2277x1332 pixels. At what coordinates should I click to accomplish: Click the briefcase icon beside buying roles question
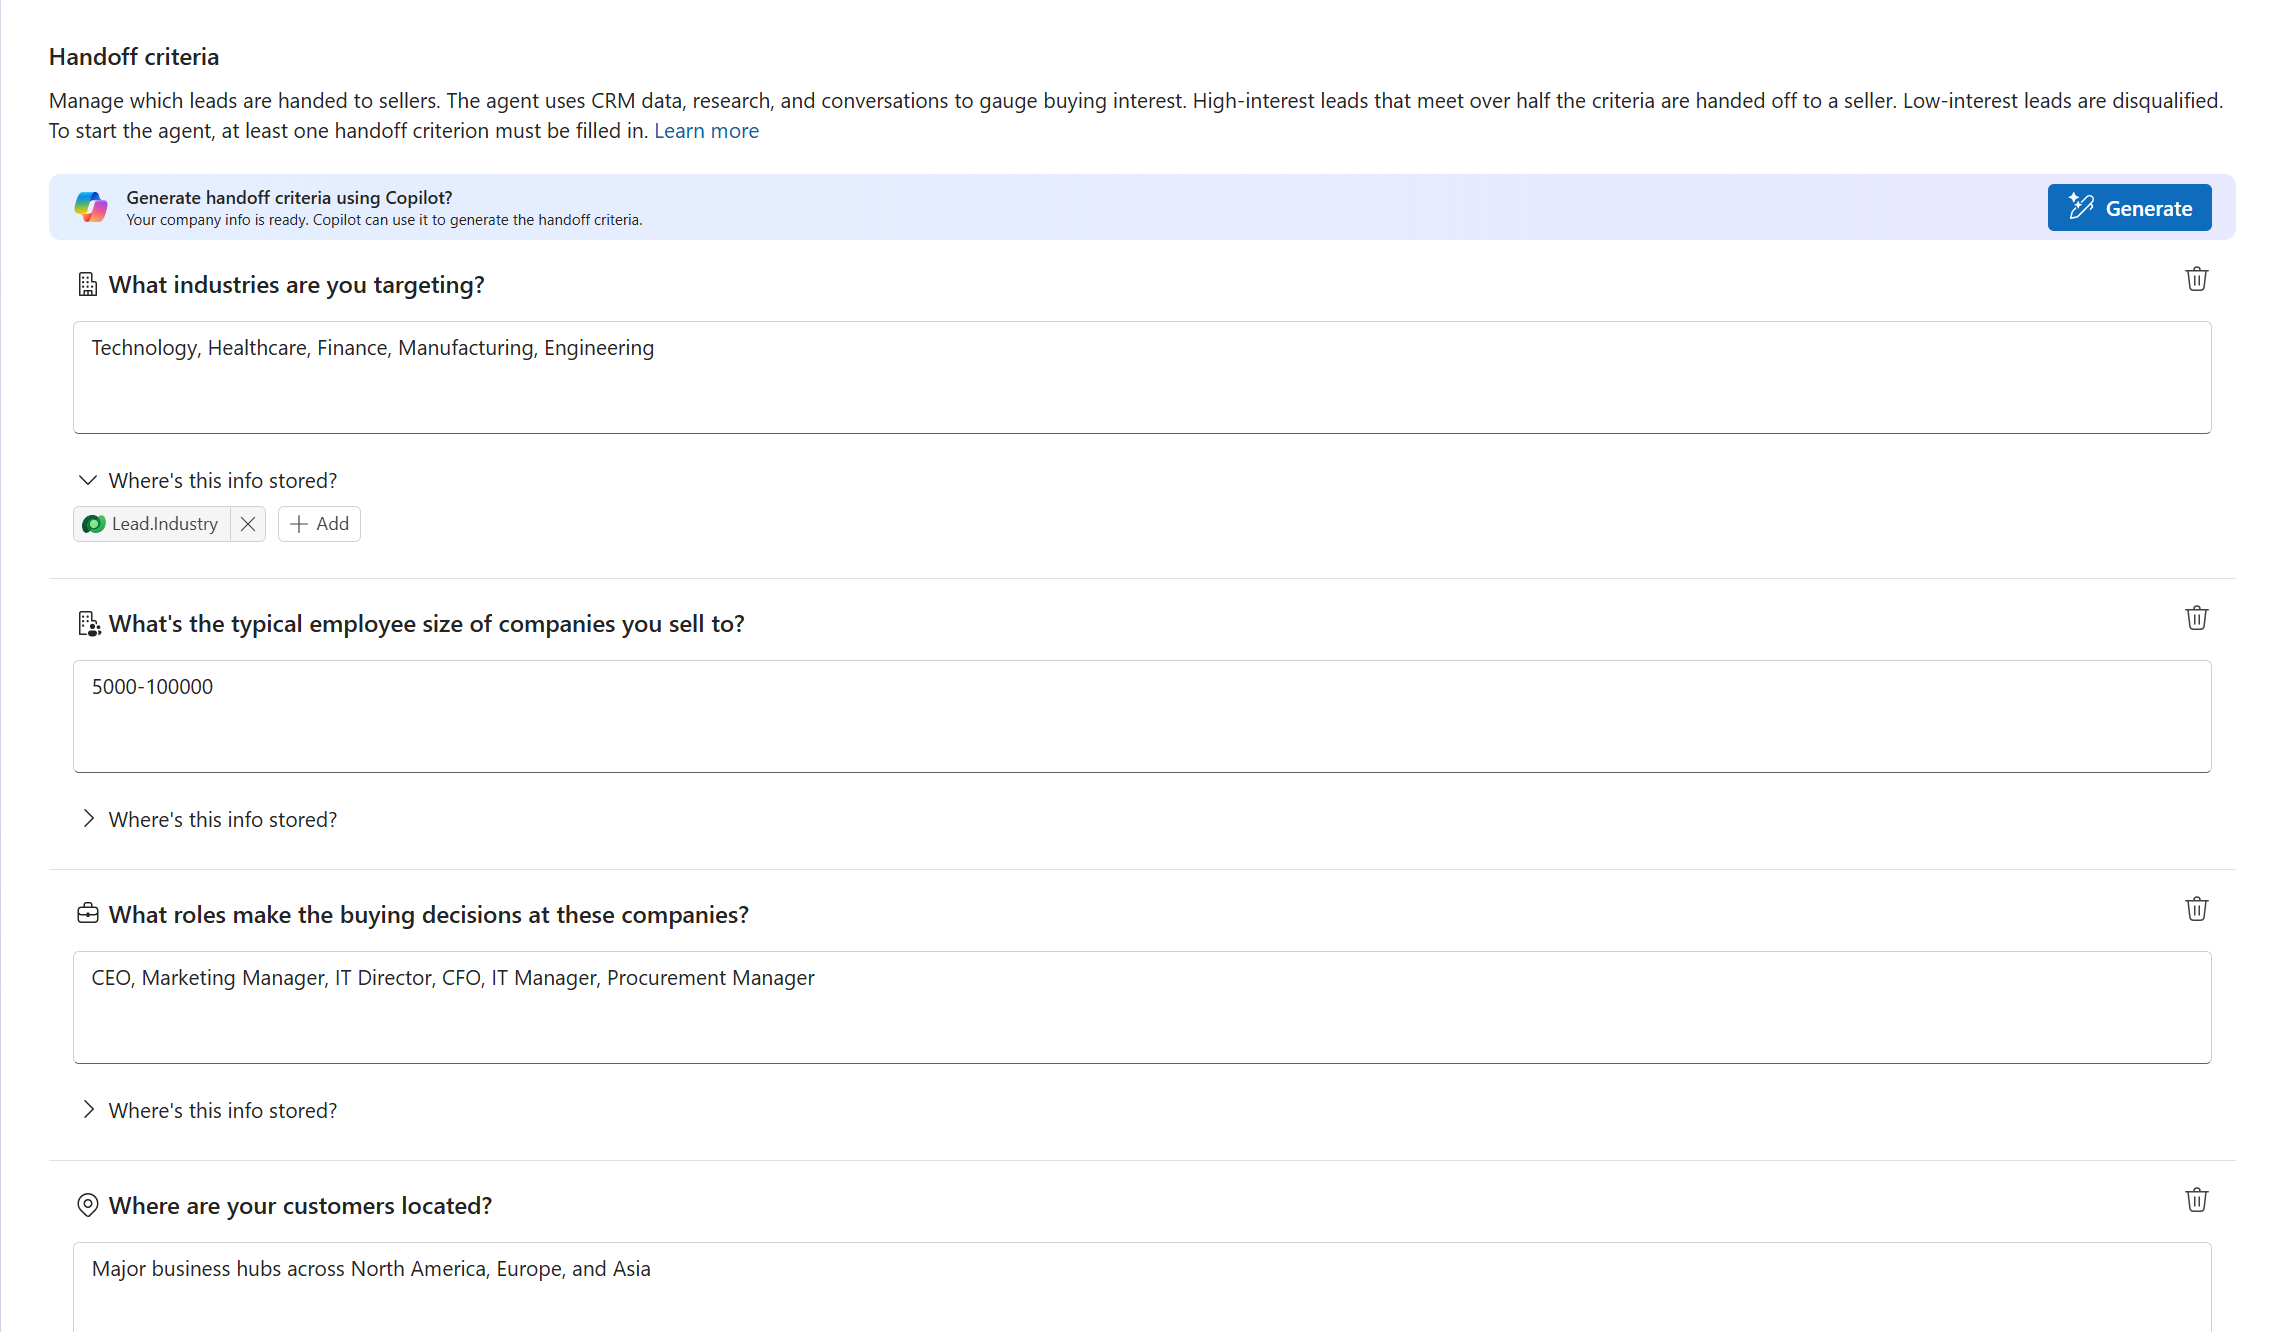(x=87, y=913)
